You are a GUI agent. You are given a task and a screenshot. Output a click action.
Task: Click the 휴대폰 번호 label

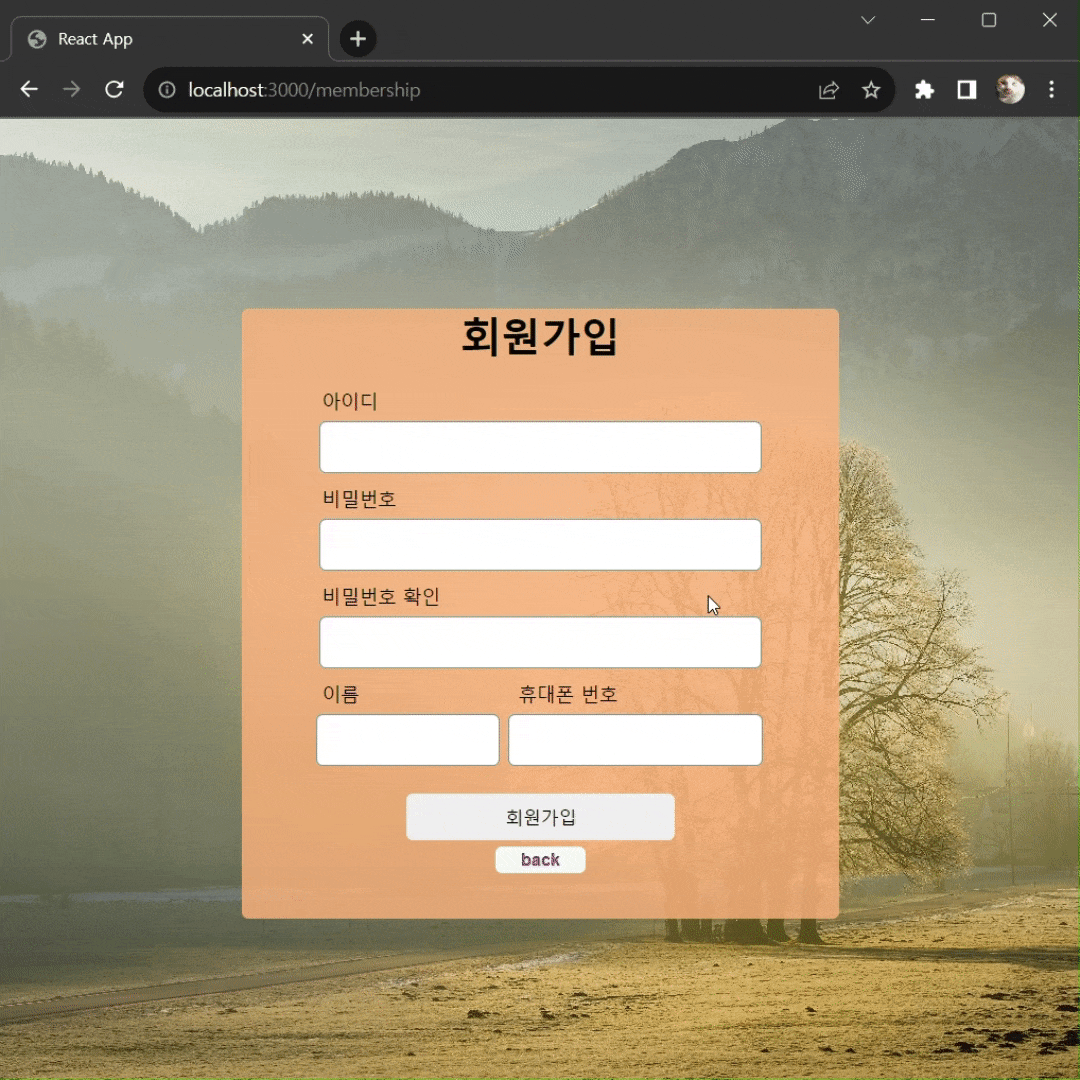pyautogui.click(x=568, y=694)
